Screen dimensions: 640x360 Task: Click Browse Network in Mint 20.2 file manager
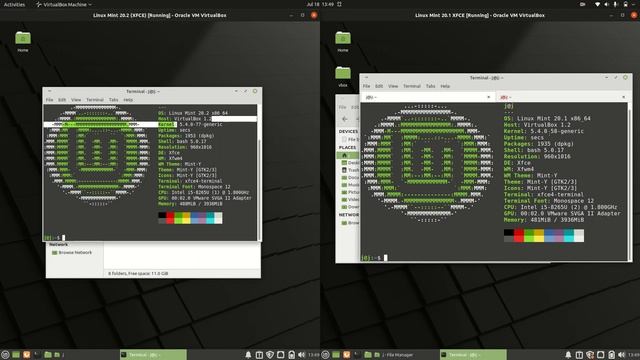point(72,253)
